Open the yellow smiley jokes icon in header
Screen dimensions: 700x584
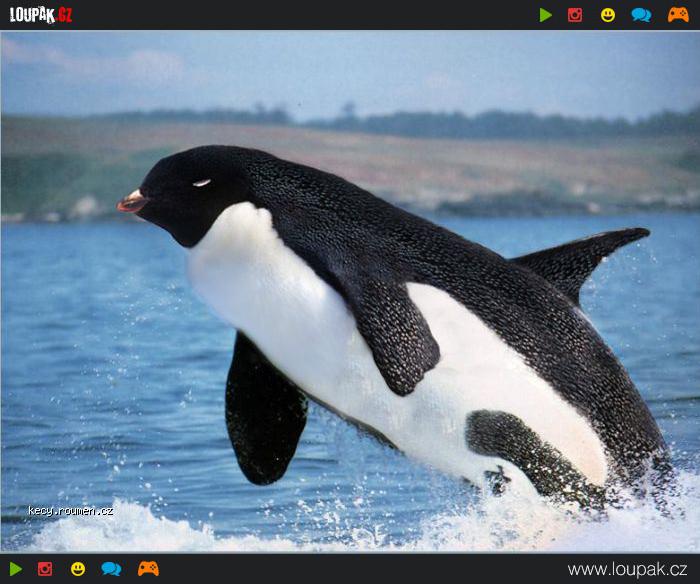click(x=608, y=15)
